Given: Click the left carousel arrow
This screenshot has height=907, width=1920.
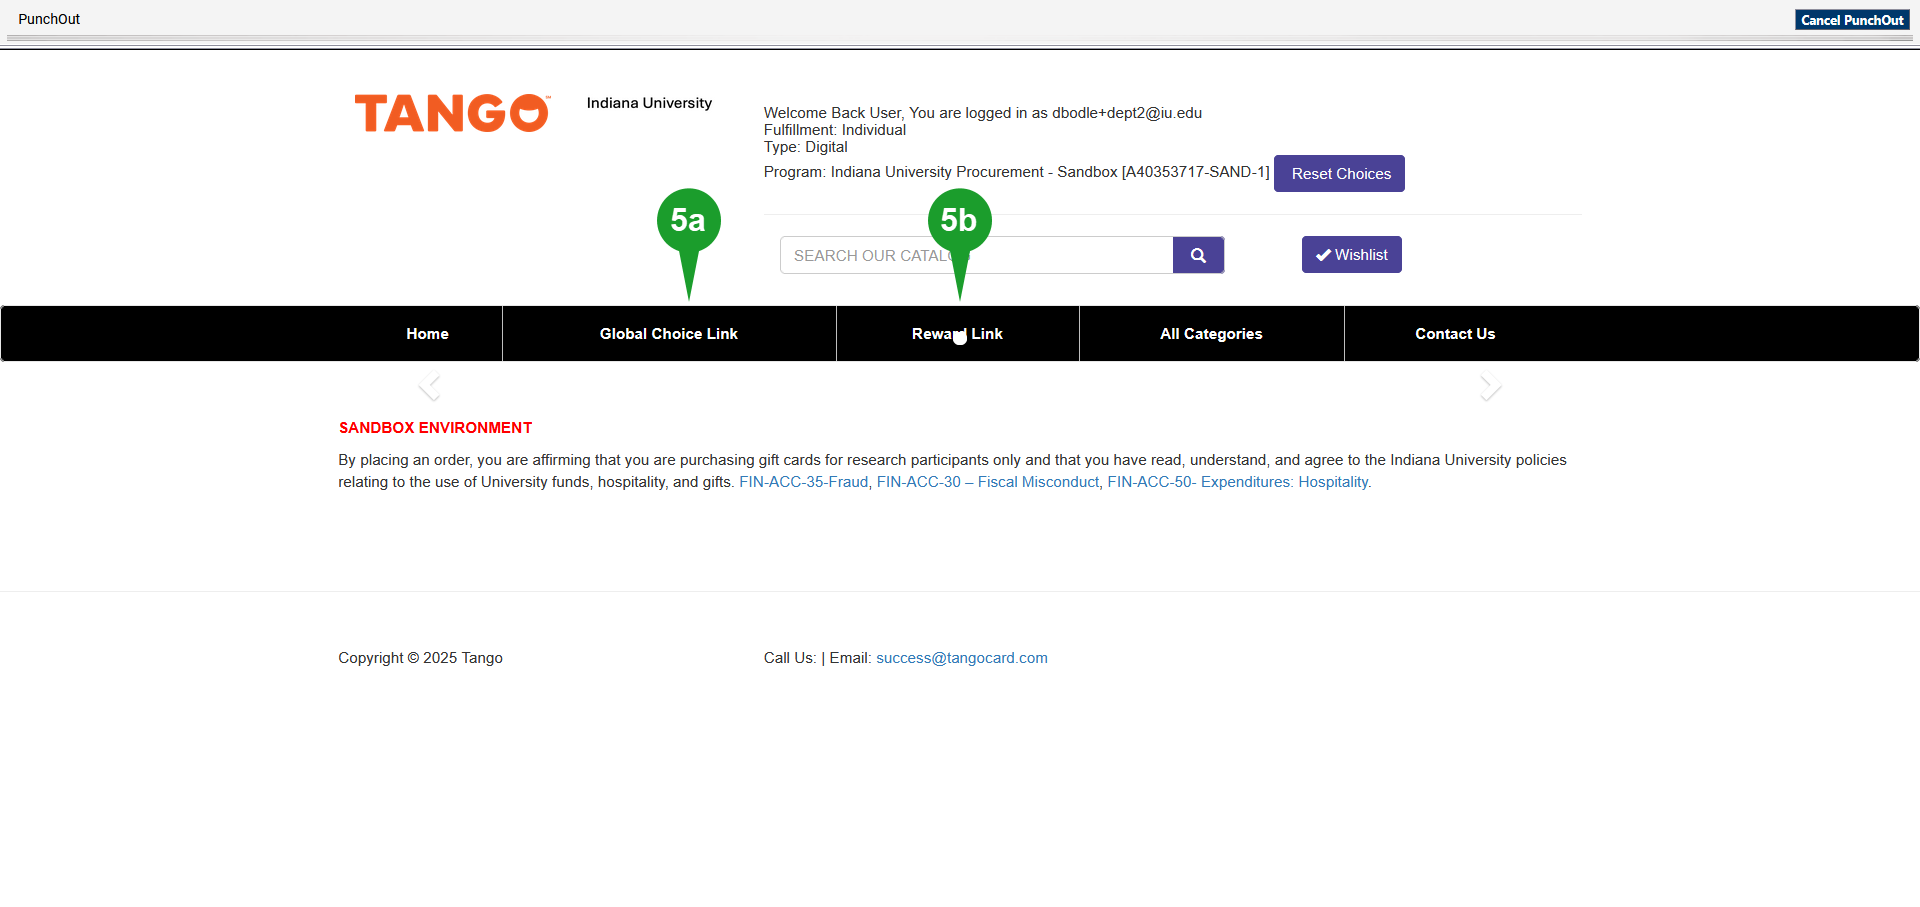Looking at the screenshot, I should tap(429, 385).
